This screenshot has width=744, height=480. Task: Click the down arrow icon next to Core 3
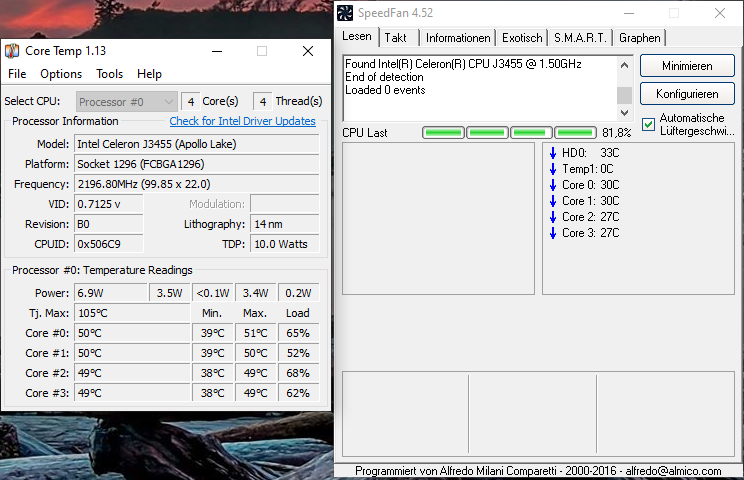pyautogui.click(x=553, y=233)
